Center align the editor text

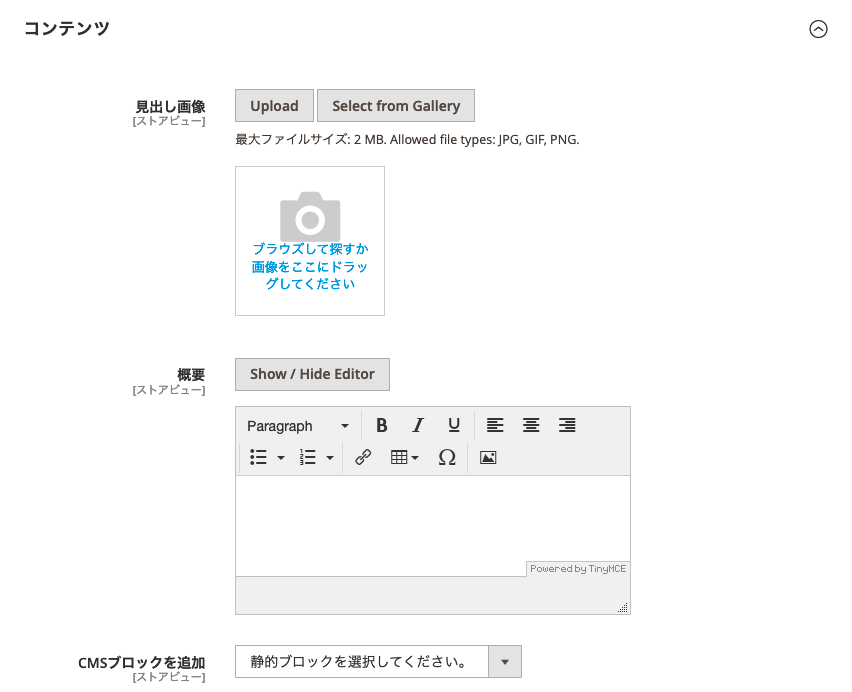(531, 425)
